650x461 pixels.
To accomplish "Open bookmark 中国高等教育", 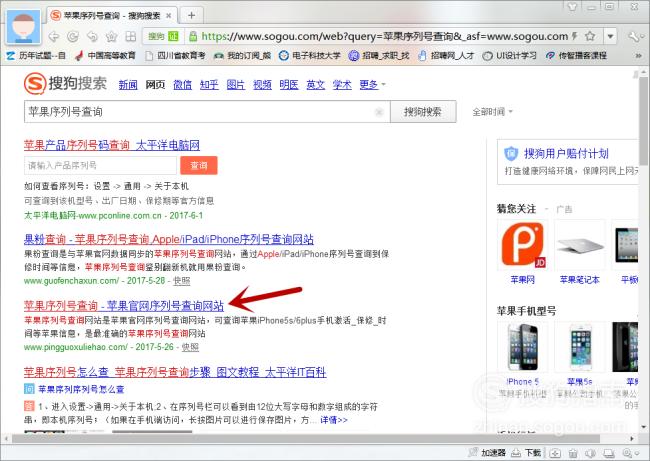I will point(106,56).
